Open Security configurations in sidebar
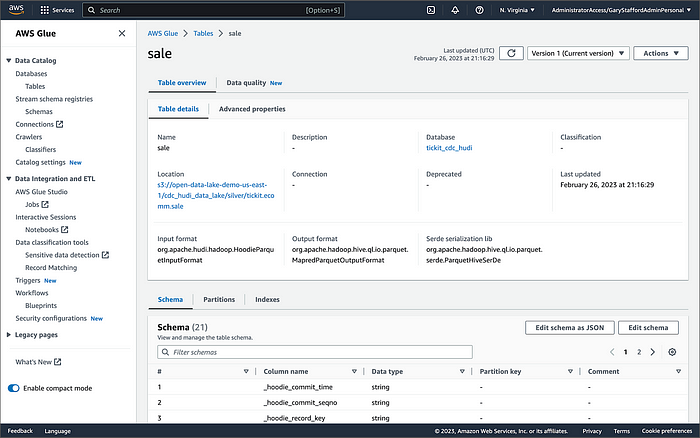Screen dimensions: 700x438 click(51, 318)
